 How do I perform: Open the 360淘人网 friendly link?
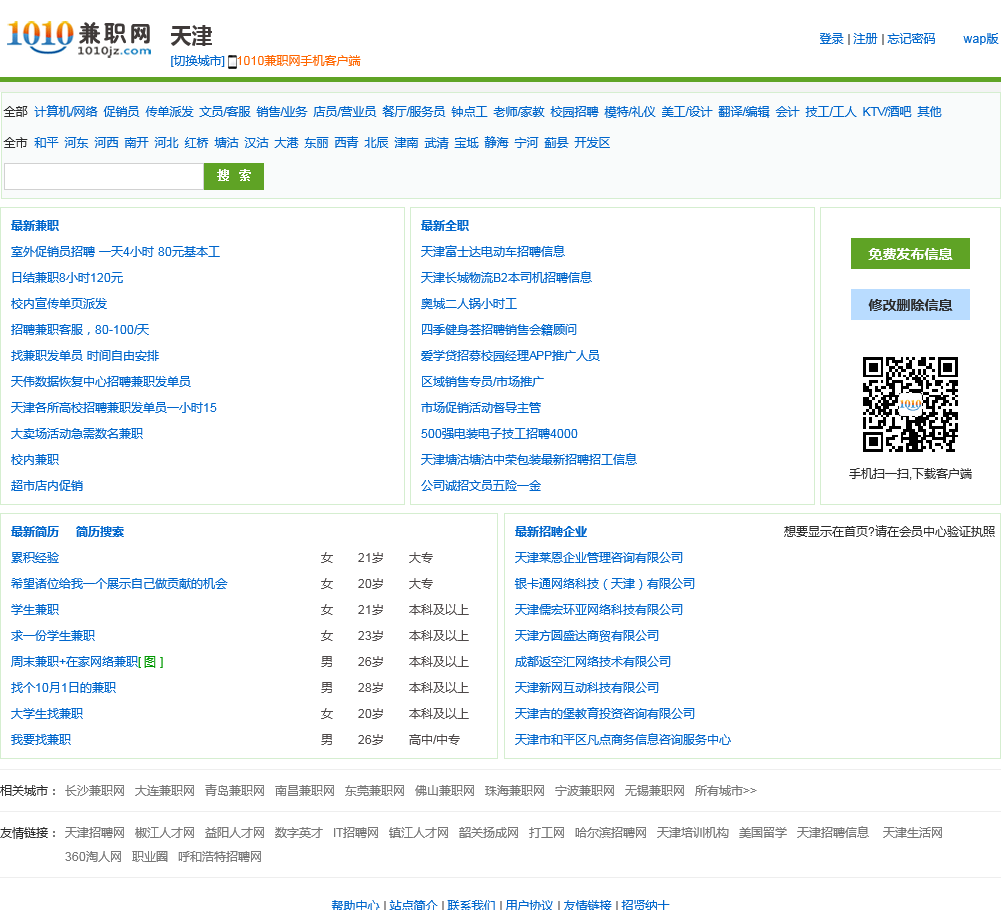click(x=93, y=857)
